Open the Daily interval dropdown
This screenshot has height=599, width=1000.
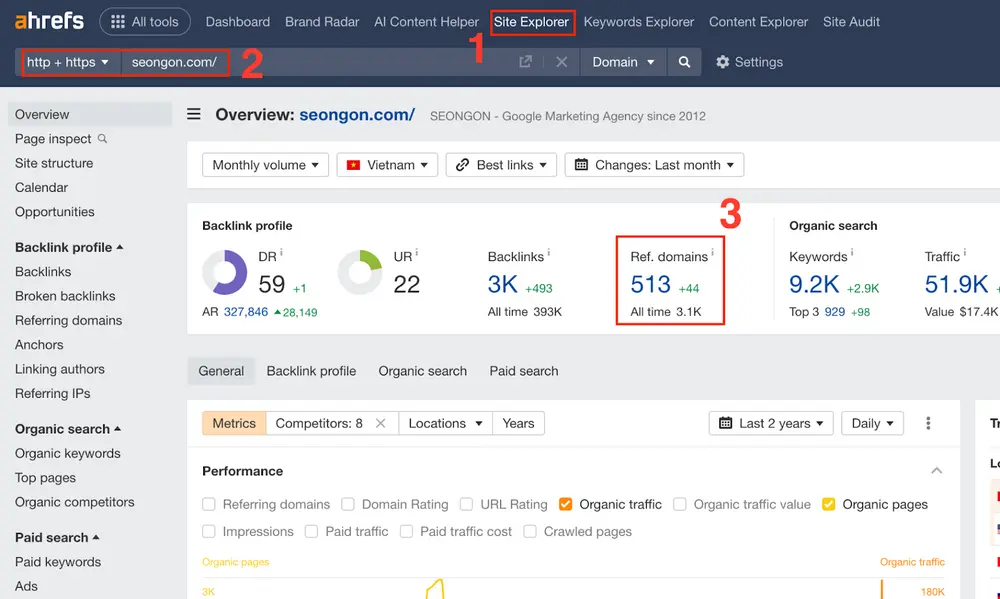click(872, 423)
